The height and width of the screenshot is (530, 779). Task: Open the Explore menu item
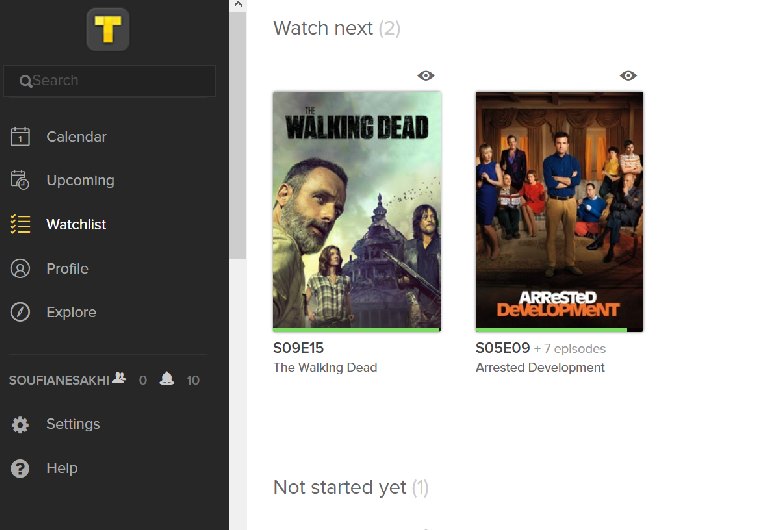[71, 312]
